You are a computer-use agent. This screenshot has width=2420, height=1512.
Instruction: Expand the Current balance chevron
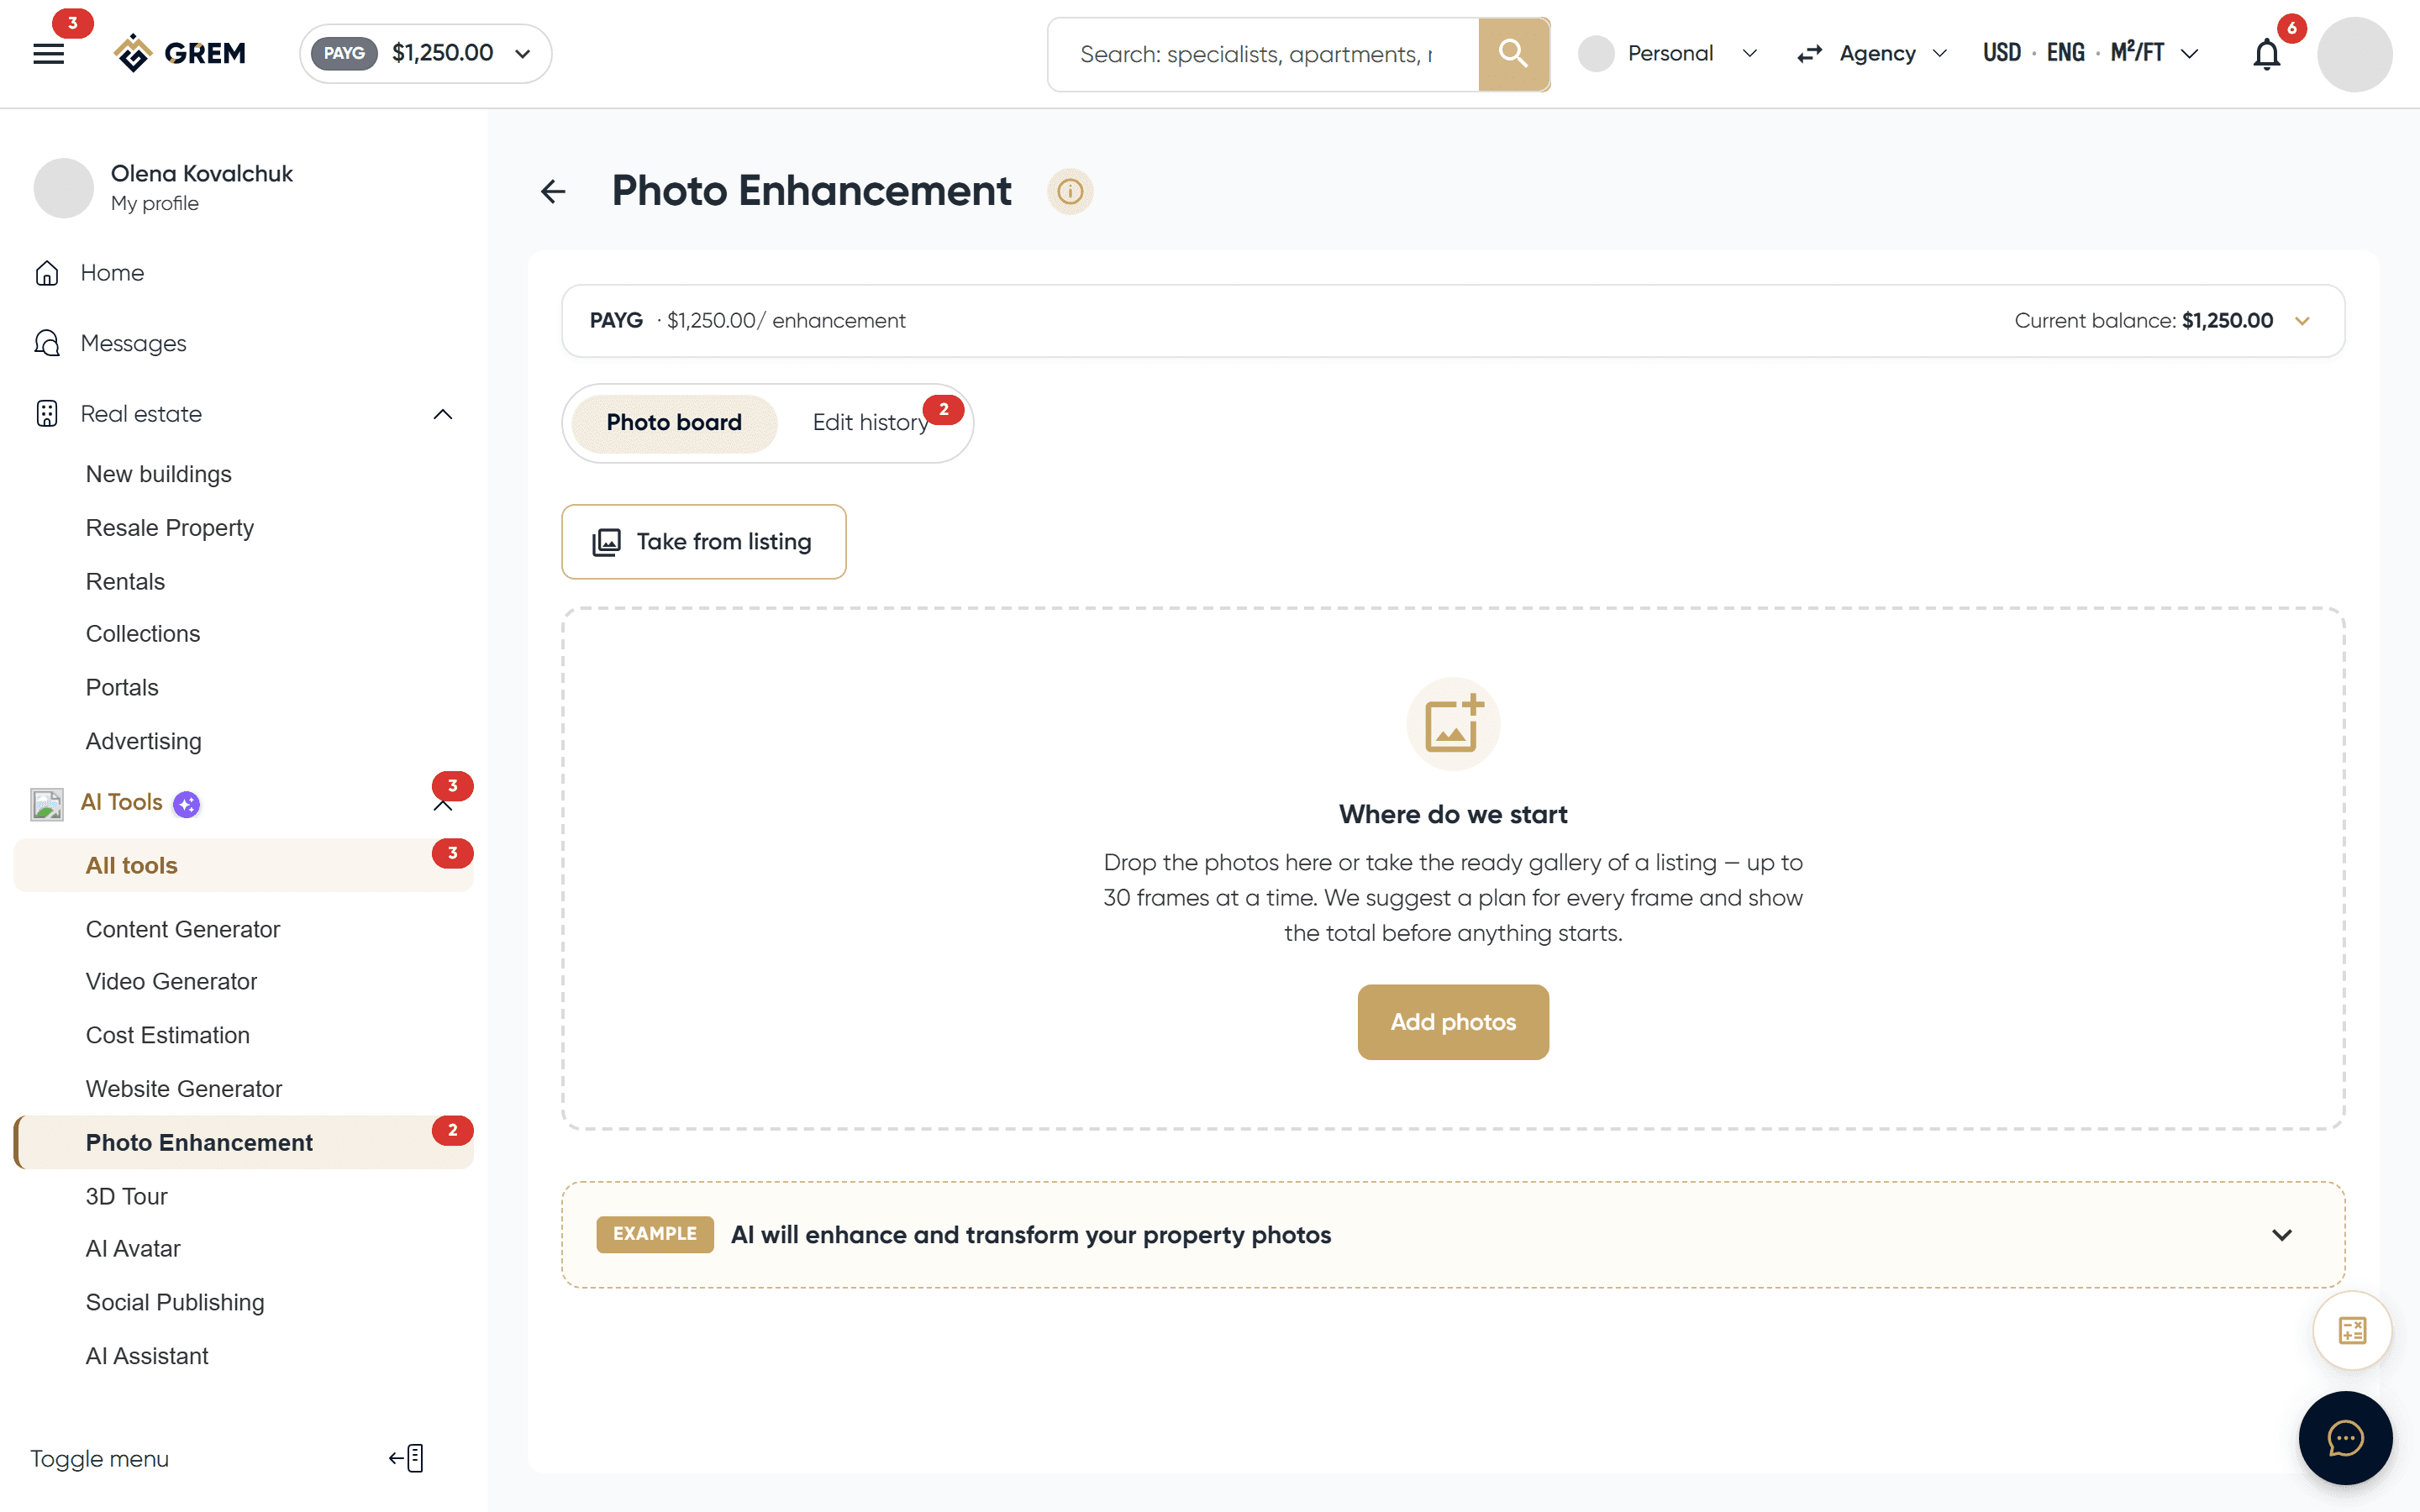pyautogui.click(x=2302, y=321)
